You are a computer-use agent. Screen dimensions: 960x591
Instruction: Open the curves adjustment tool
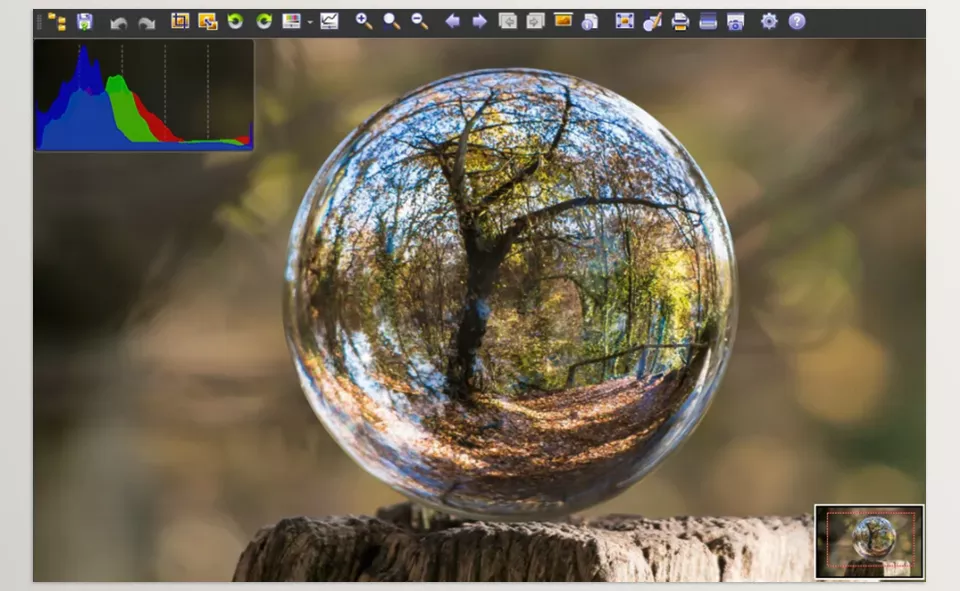(x=328, y=19)
